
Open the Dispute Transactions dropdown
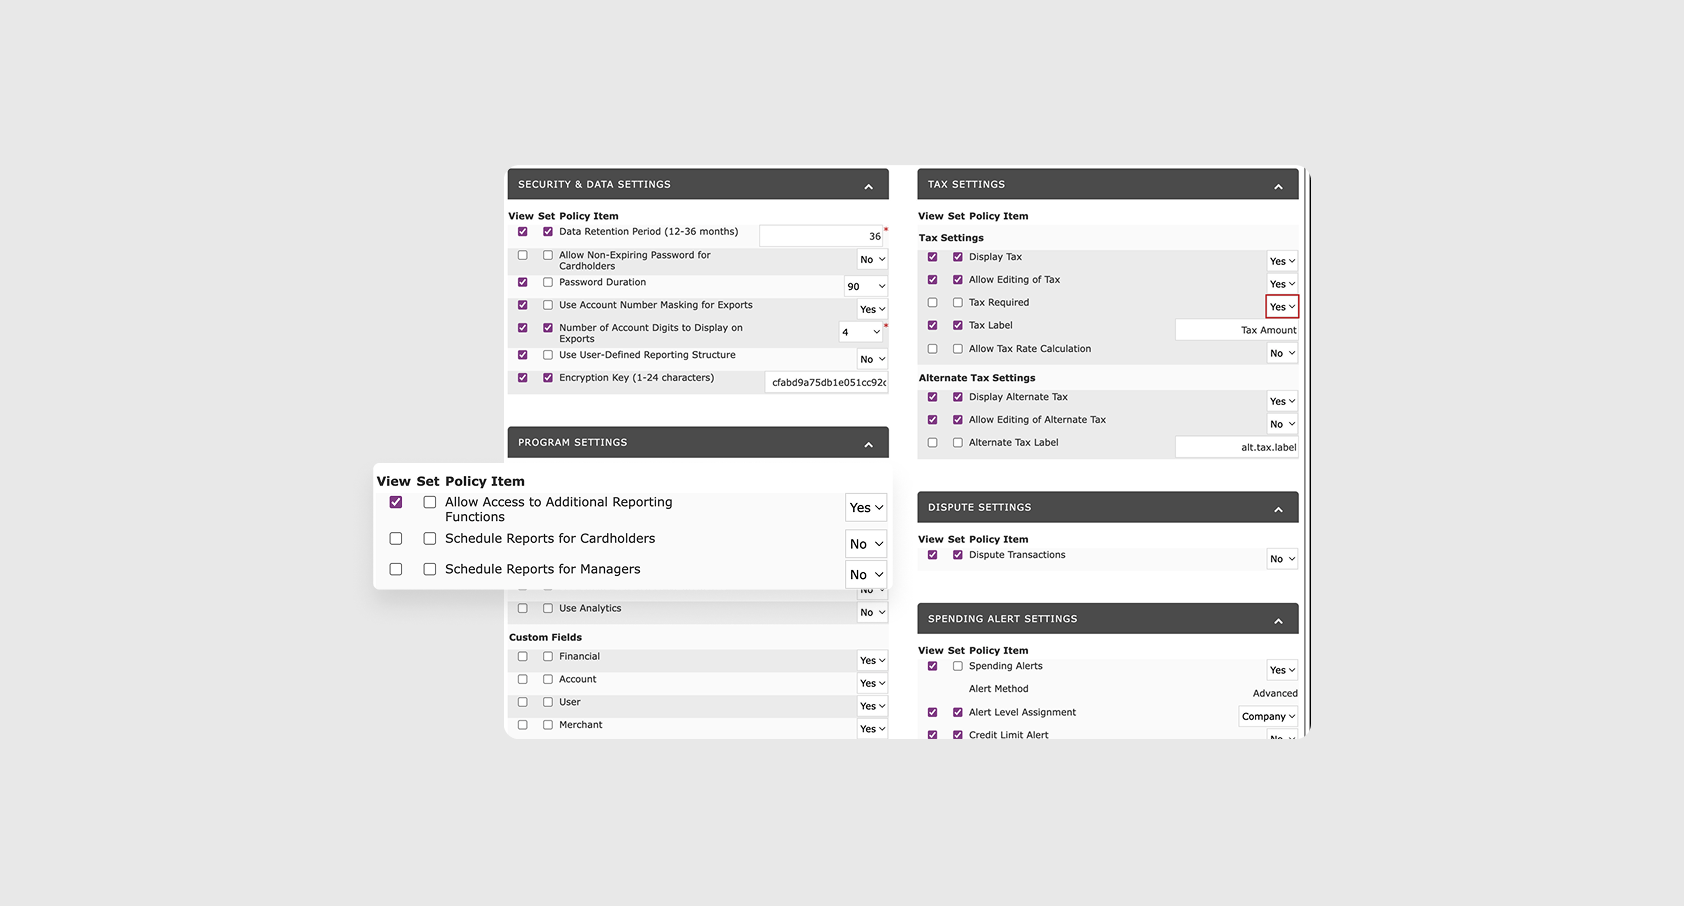1282,559
